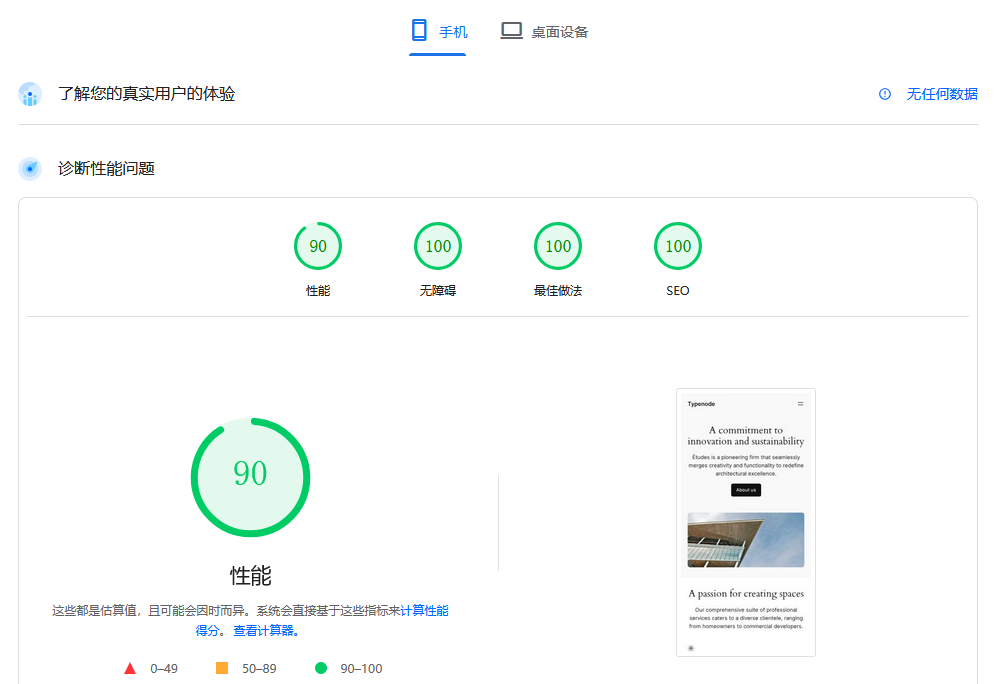Click the red triangle 0–49 legend icon
The image size is (996, 684).
pyautogui.click(x=130, y=668)
